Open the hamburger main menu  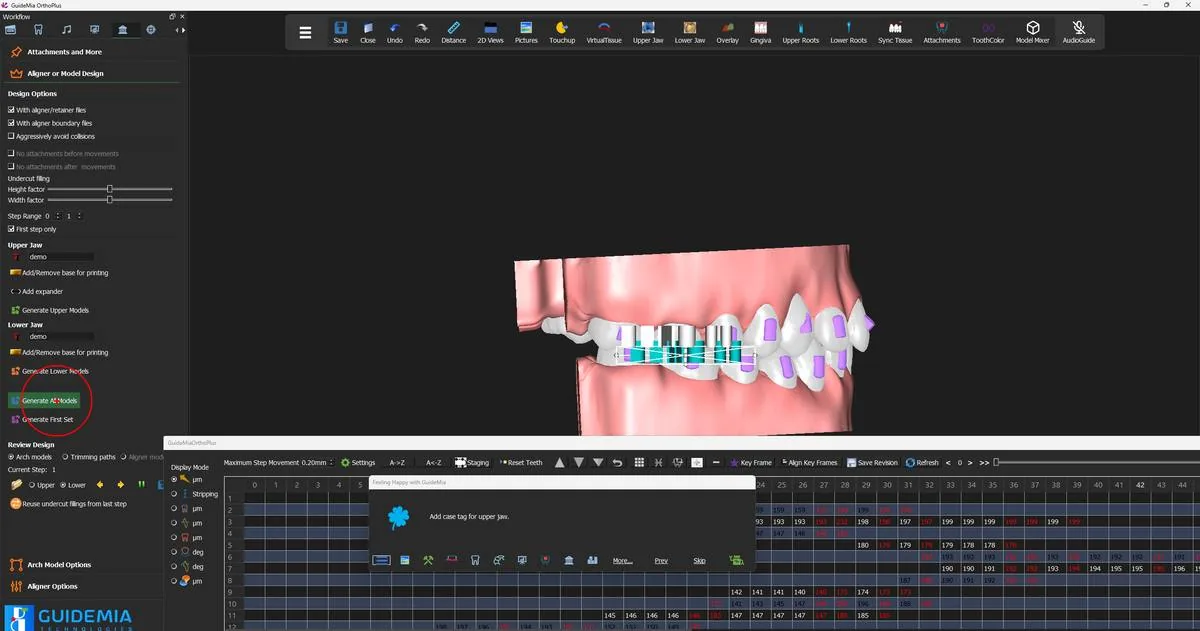pos(305,32)
